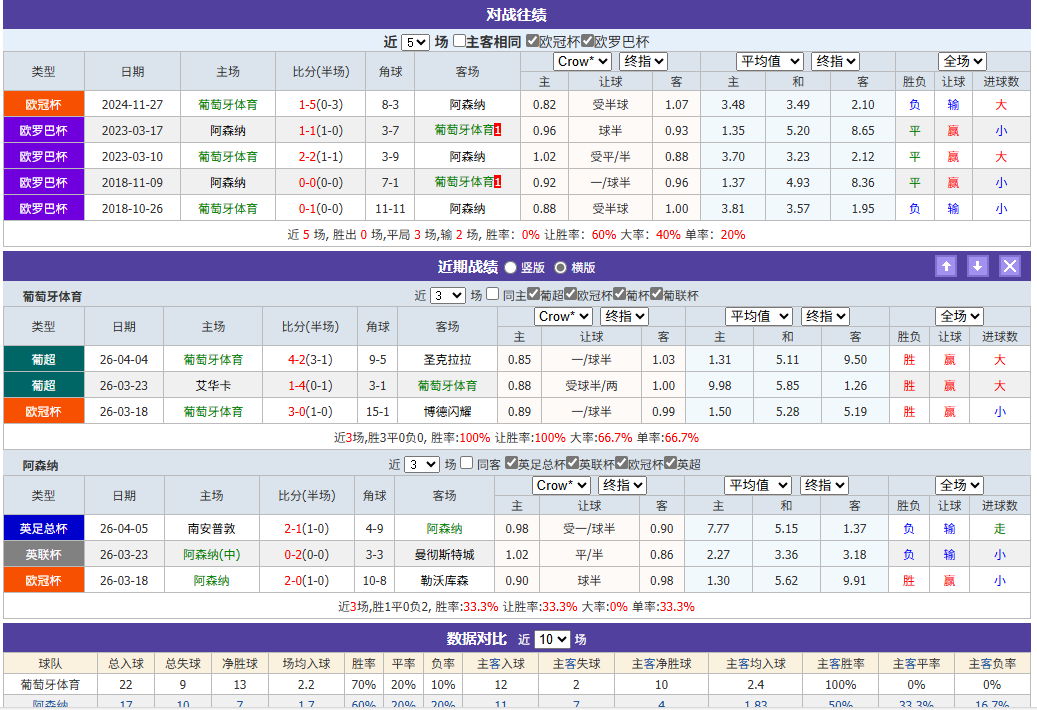Select the 竖版 radio button
1037x710 pixels.
click(510, 266)
